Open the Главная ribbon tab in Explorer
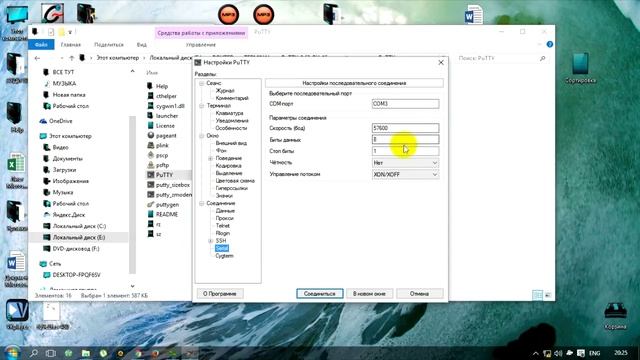The height and width of the screenshot is (360, 640). click(71, 44)
